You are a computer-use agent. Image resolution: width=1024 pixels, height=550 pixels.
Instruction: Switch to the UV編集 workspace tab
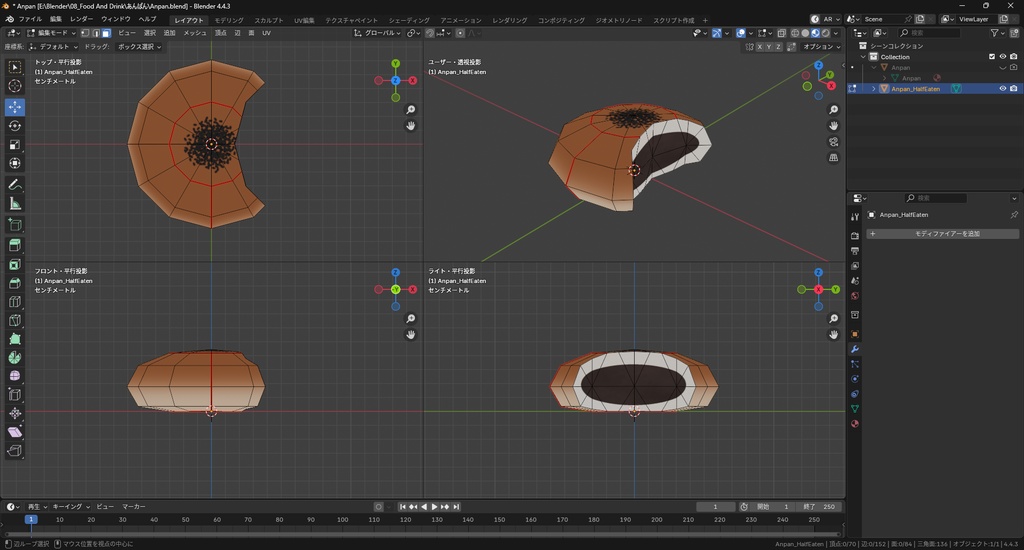[x=304, y=20]
